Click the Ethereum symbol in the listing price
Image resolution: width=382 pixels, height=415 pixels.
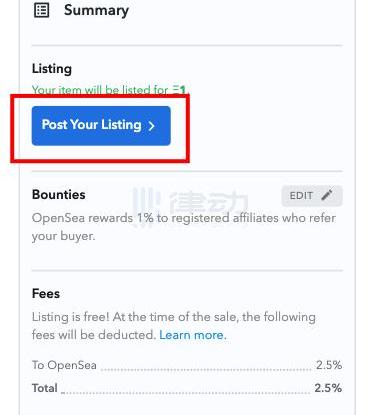coord(176,89)
